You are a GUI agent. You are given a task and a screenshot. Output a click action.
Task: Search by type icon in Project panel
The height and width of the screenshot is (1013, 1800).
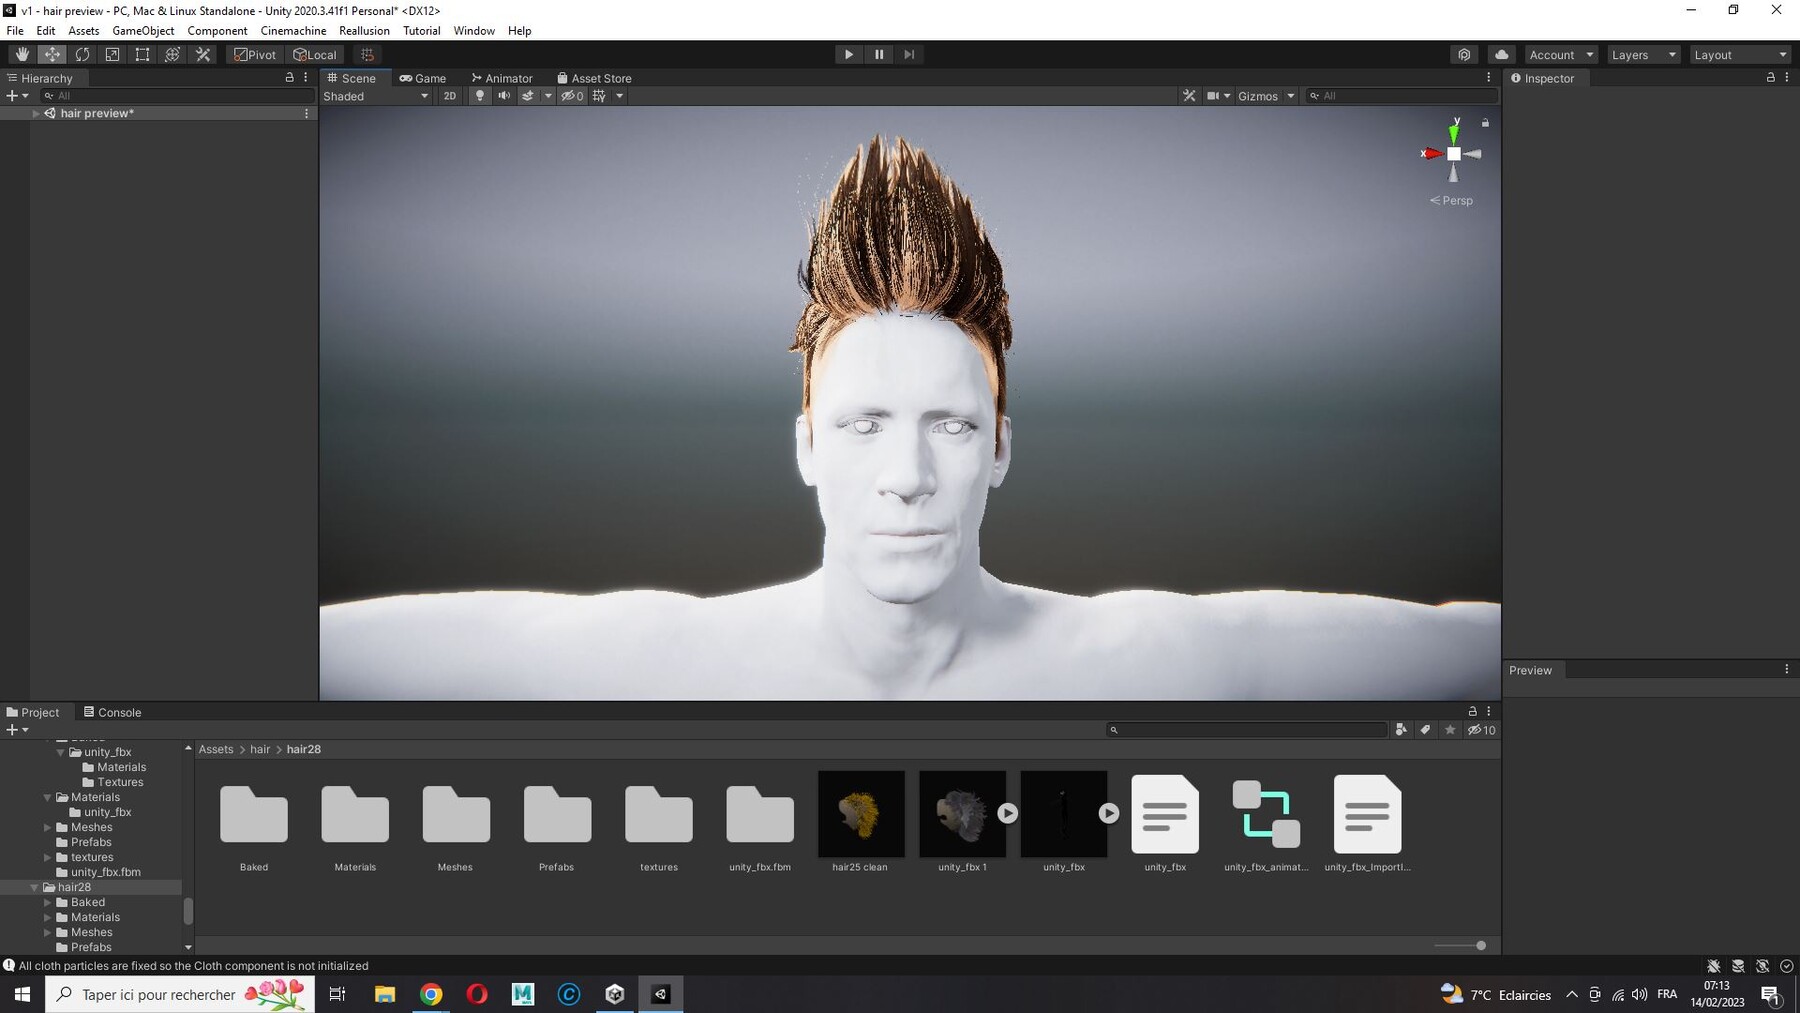tap(1401, 730)
